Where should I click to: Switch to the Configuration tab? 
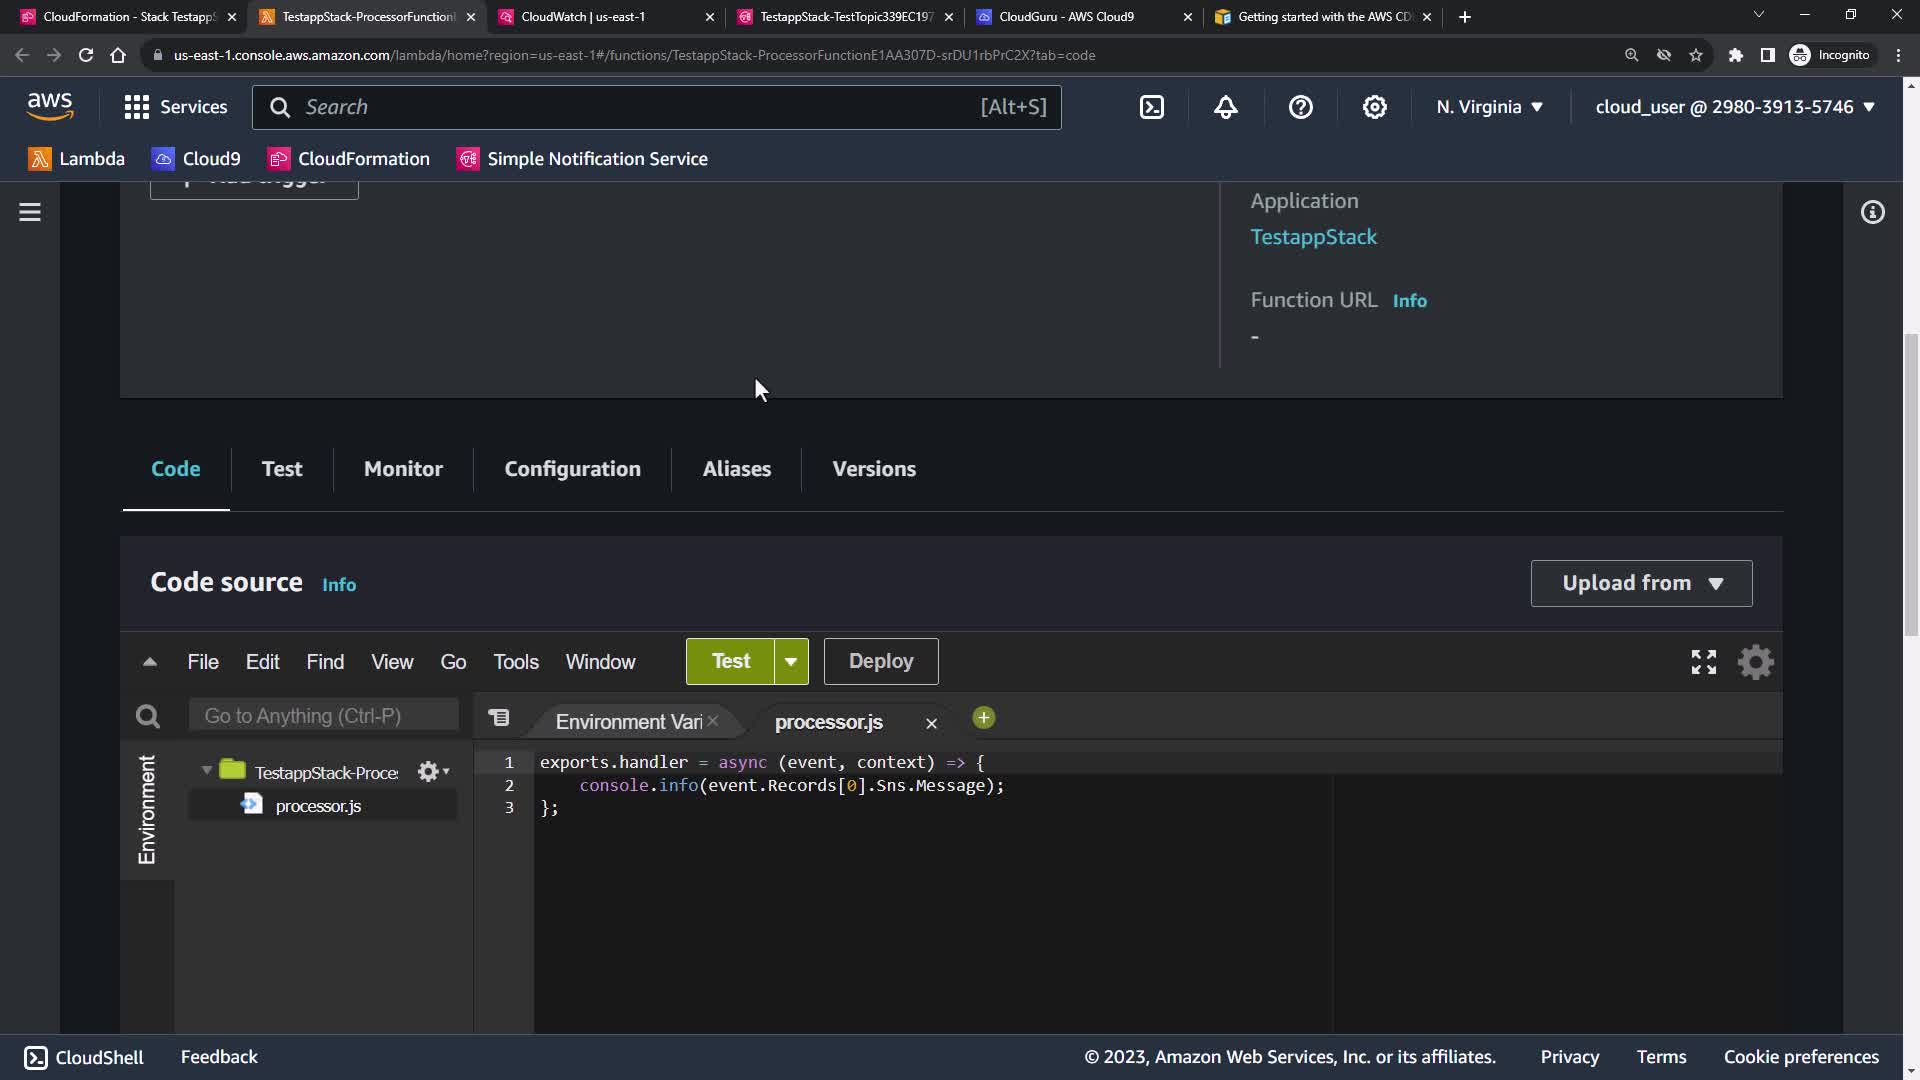(572, 469)
